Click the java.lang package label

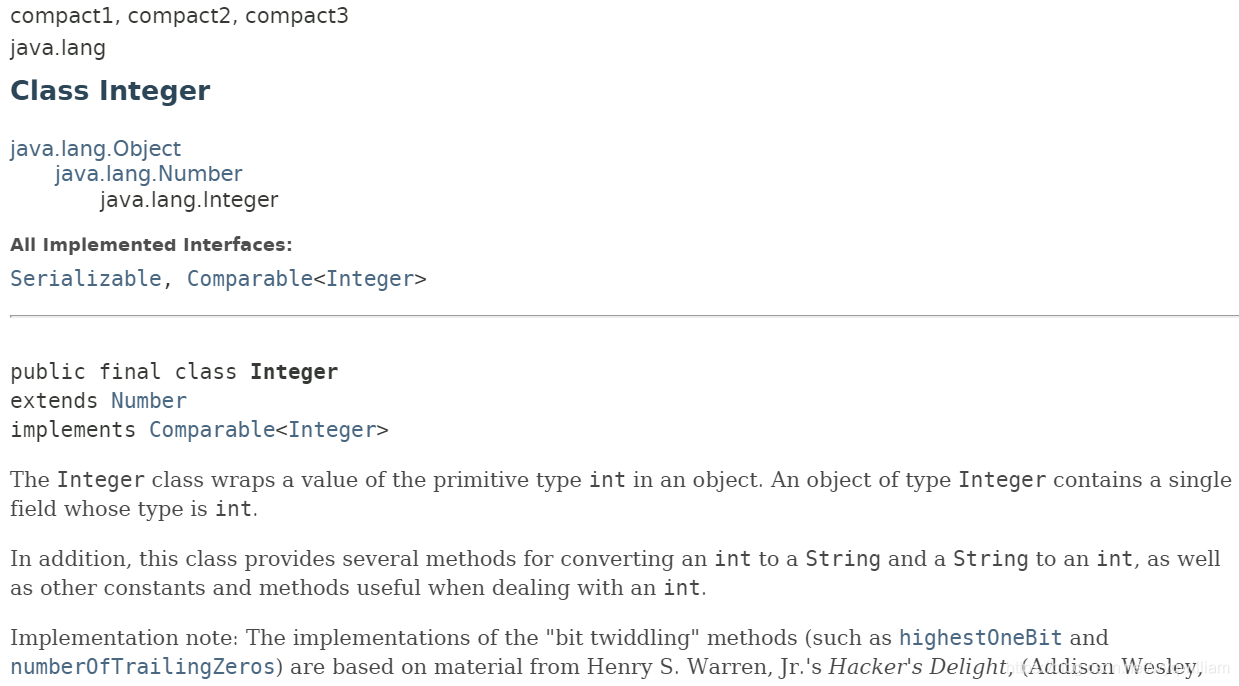[x=58, y=48]
